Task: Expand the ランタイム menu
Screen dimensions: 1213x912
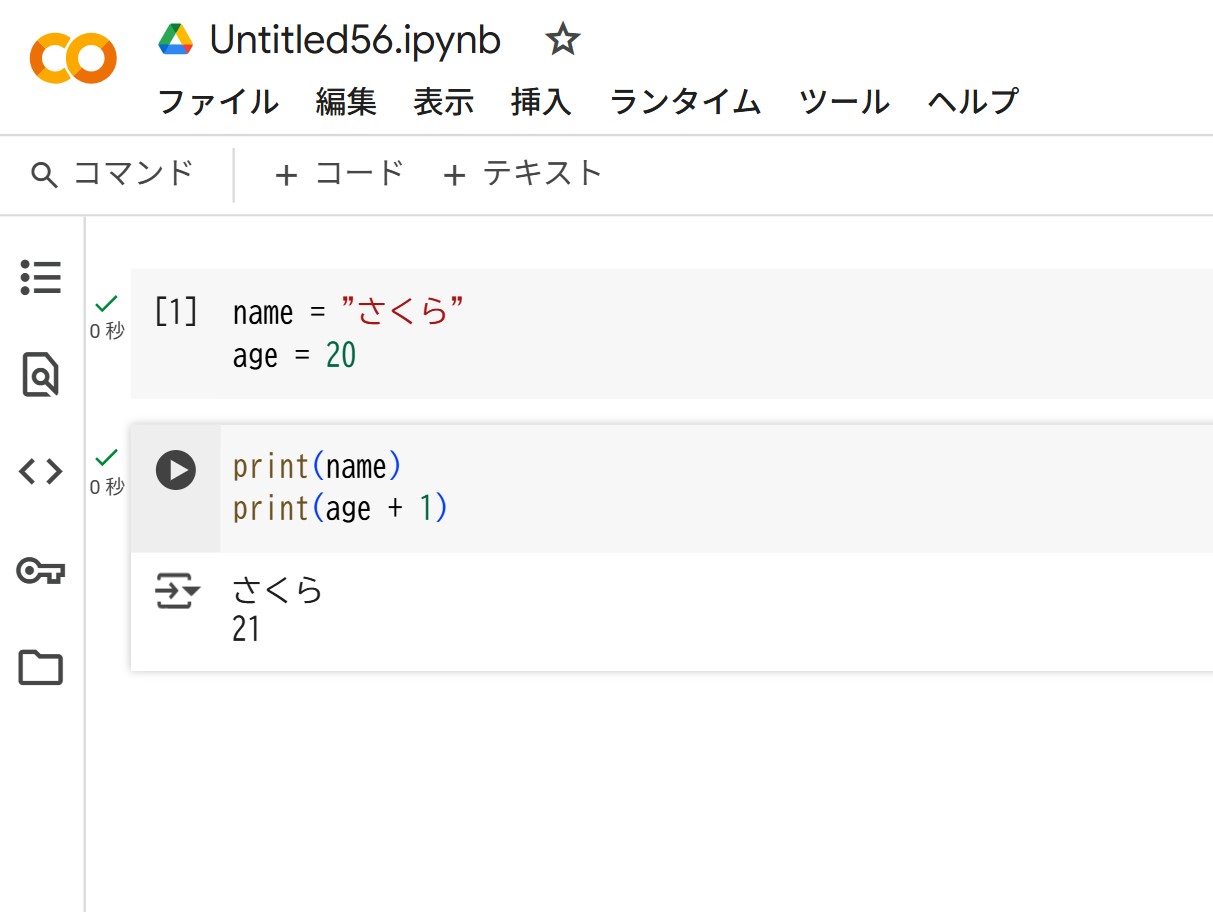Action: pyautogui.click(x=685, y=102)
